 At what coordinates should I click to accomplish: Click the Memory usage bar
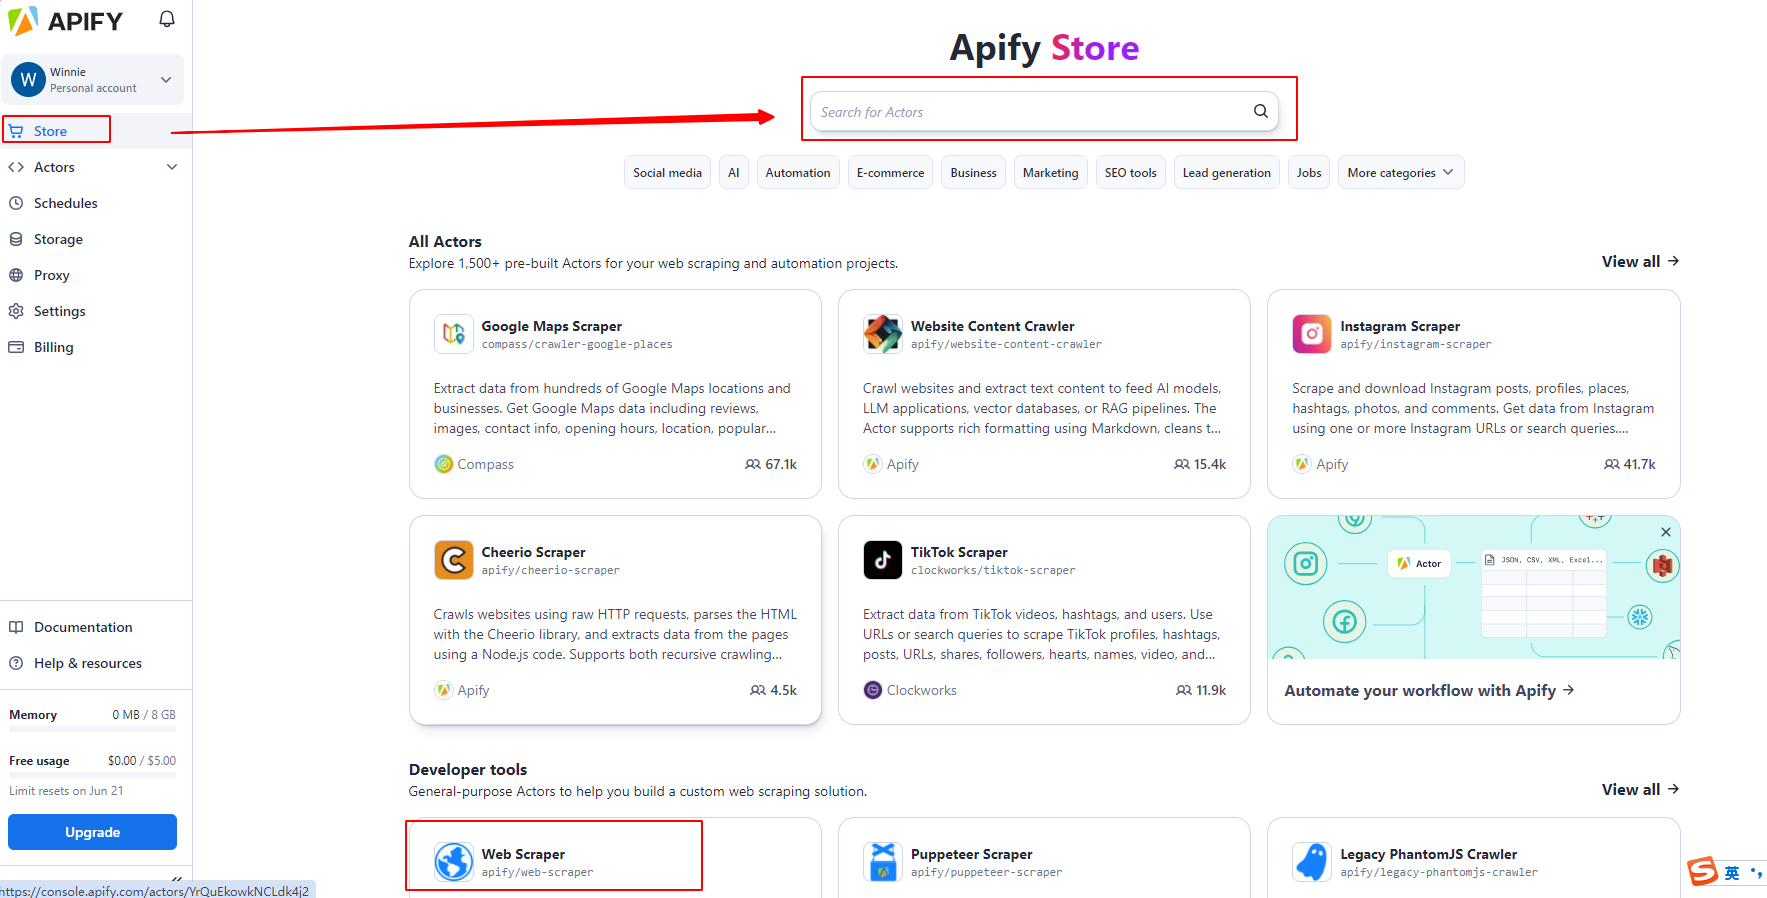click(92, 729)
